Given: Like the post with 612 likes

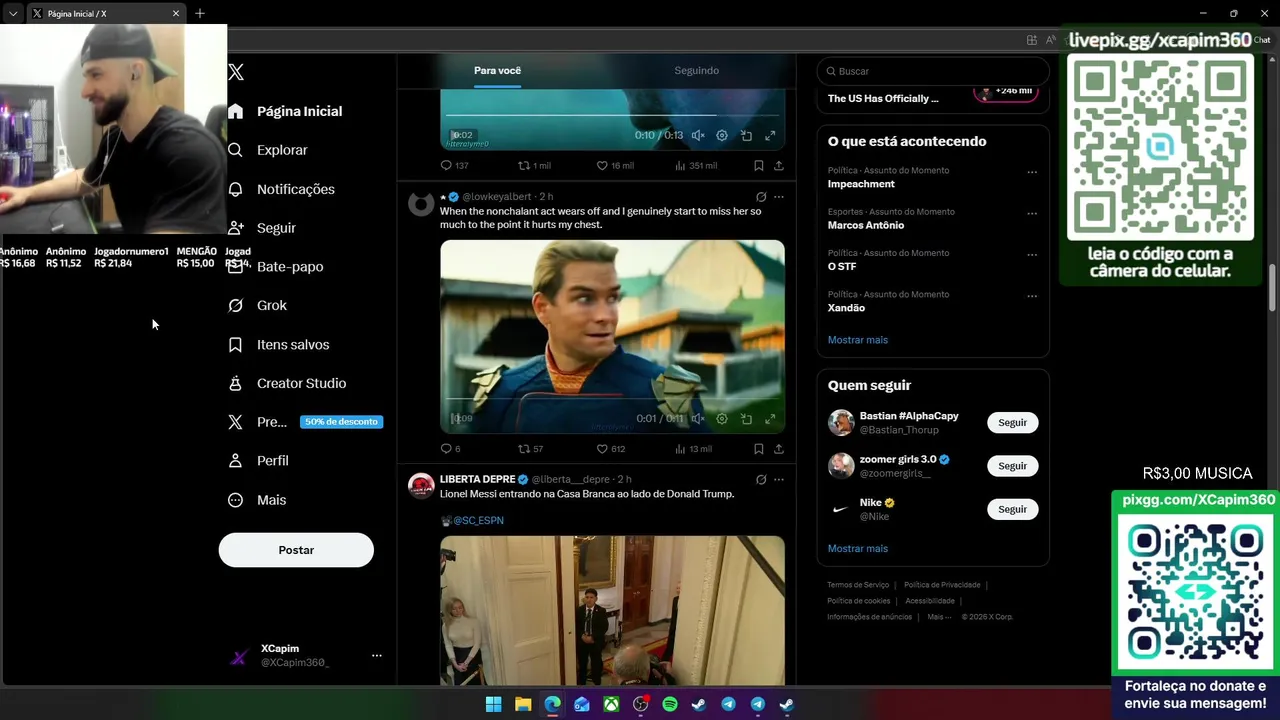Looking at the screenshot, I should click(610, 449).
